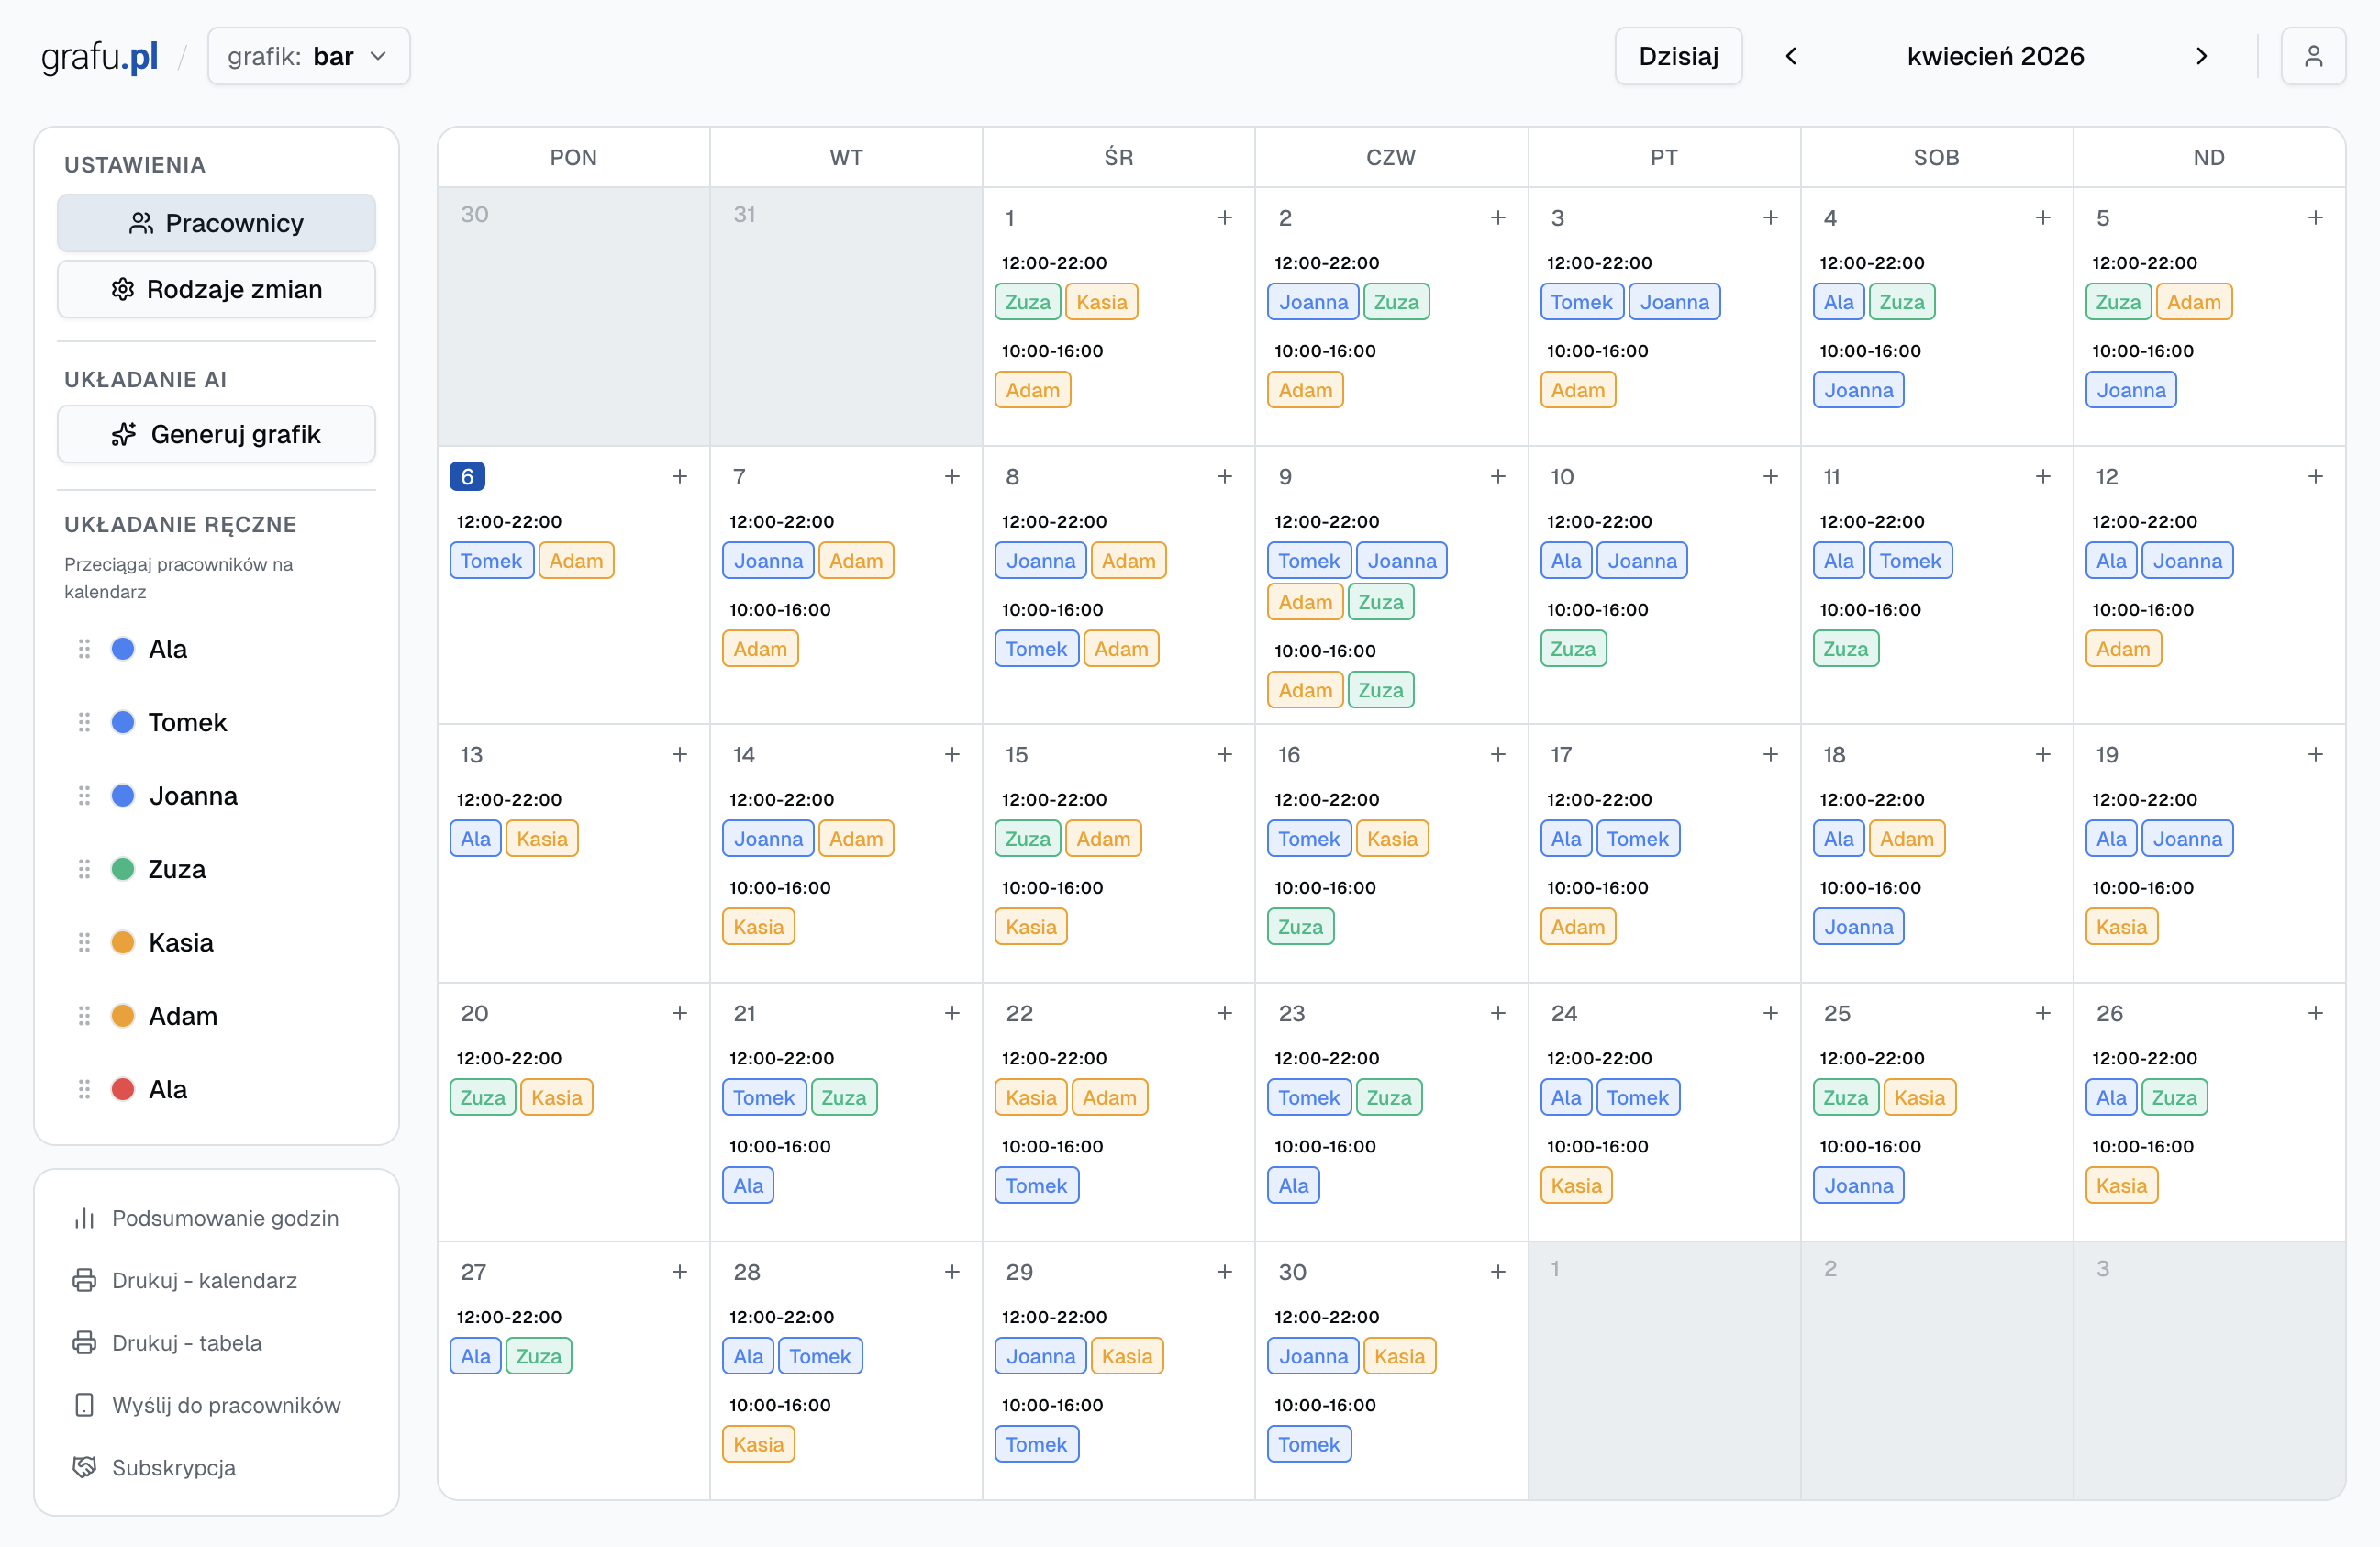This screenshot has height=1547, width=2380.
Task: Go to previous month arrow
Action: pos(1791,56)
